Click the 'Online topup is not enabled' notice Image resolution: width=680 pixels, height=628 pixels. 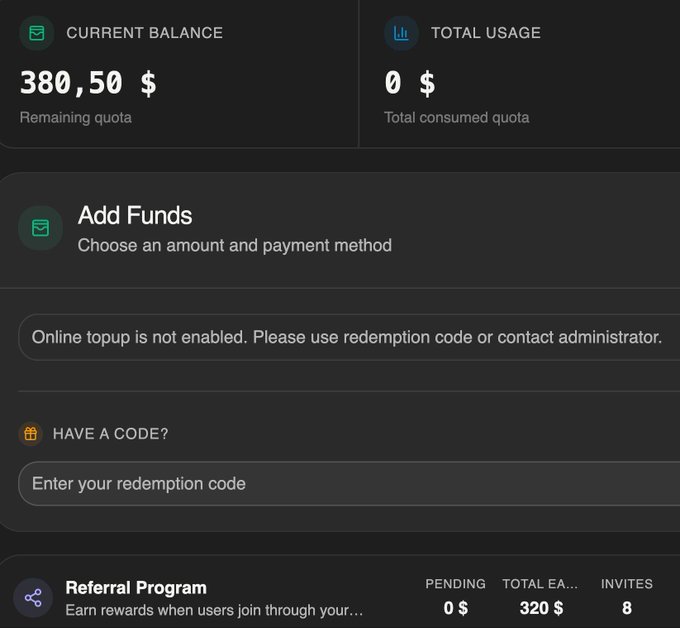coord(349,337)
